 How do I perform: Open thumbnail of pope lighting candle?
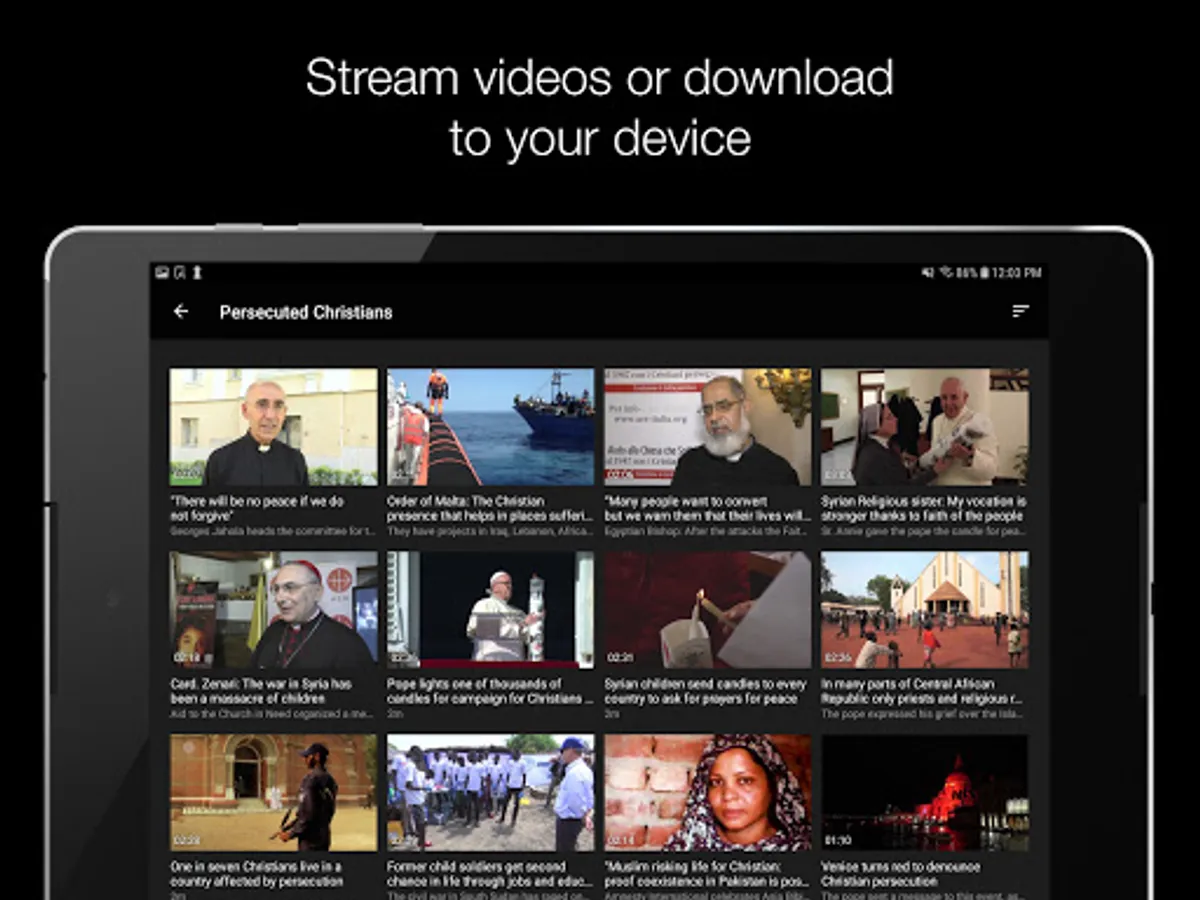click(x=491, y=610)
